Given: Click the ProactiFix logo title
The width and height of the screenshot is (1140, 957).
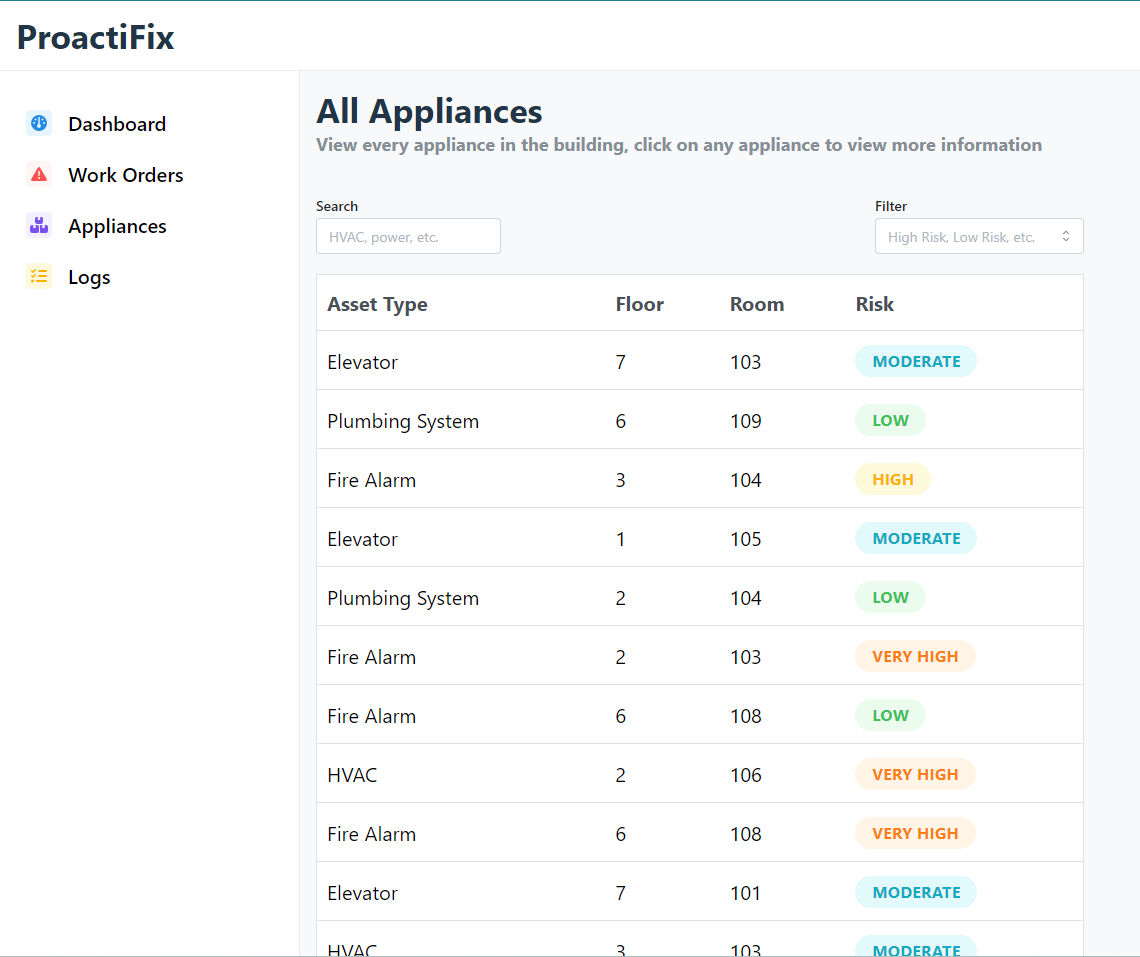Looking at the screenshot, I should coord(96,37).
